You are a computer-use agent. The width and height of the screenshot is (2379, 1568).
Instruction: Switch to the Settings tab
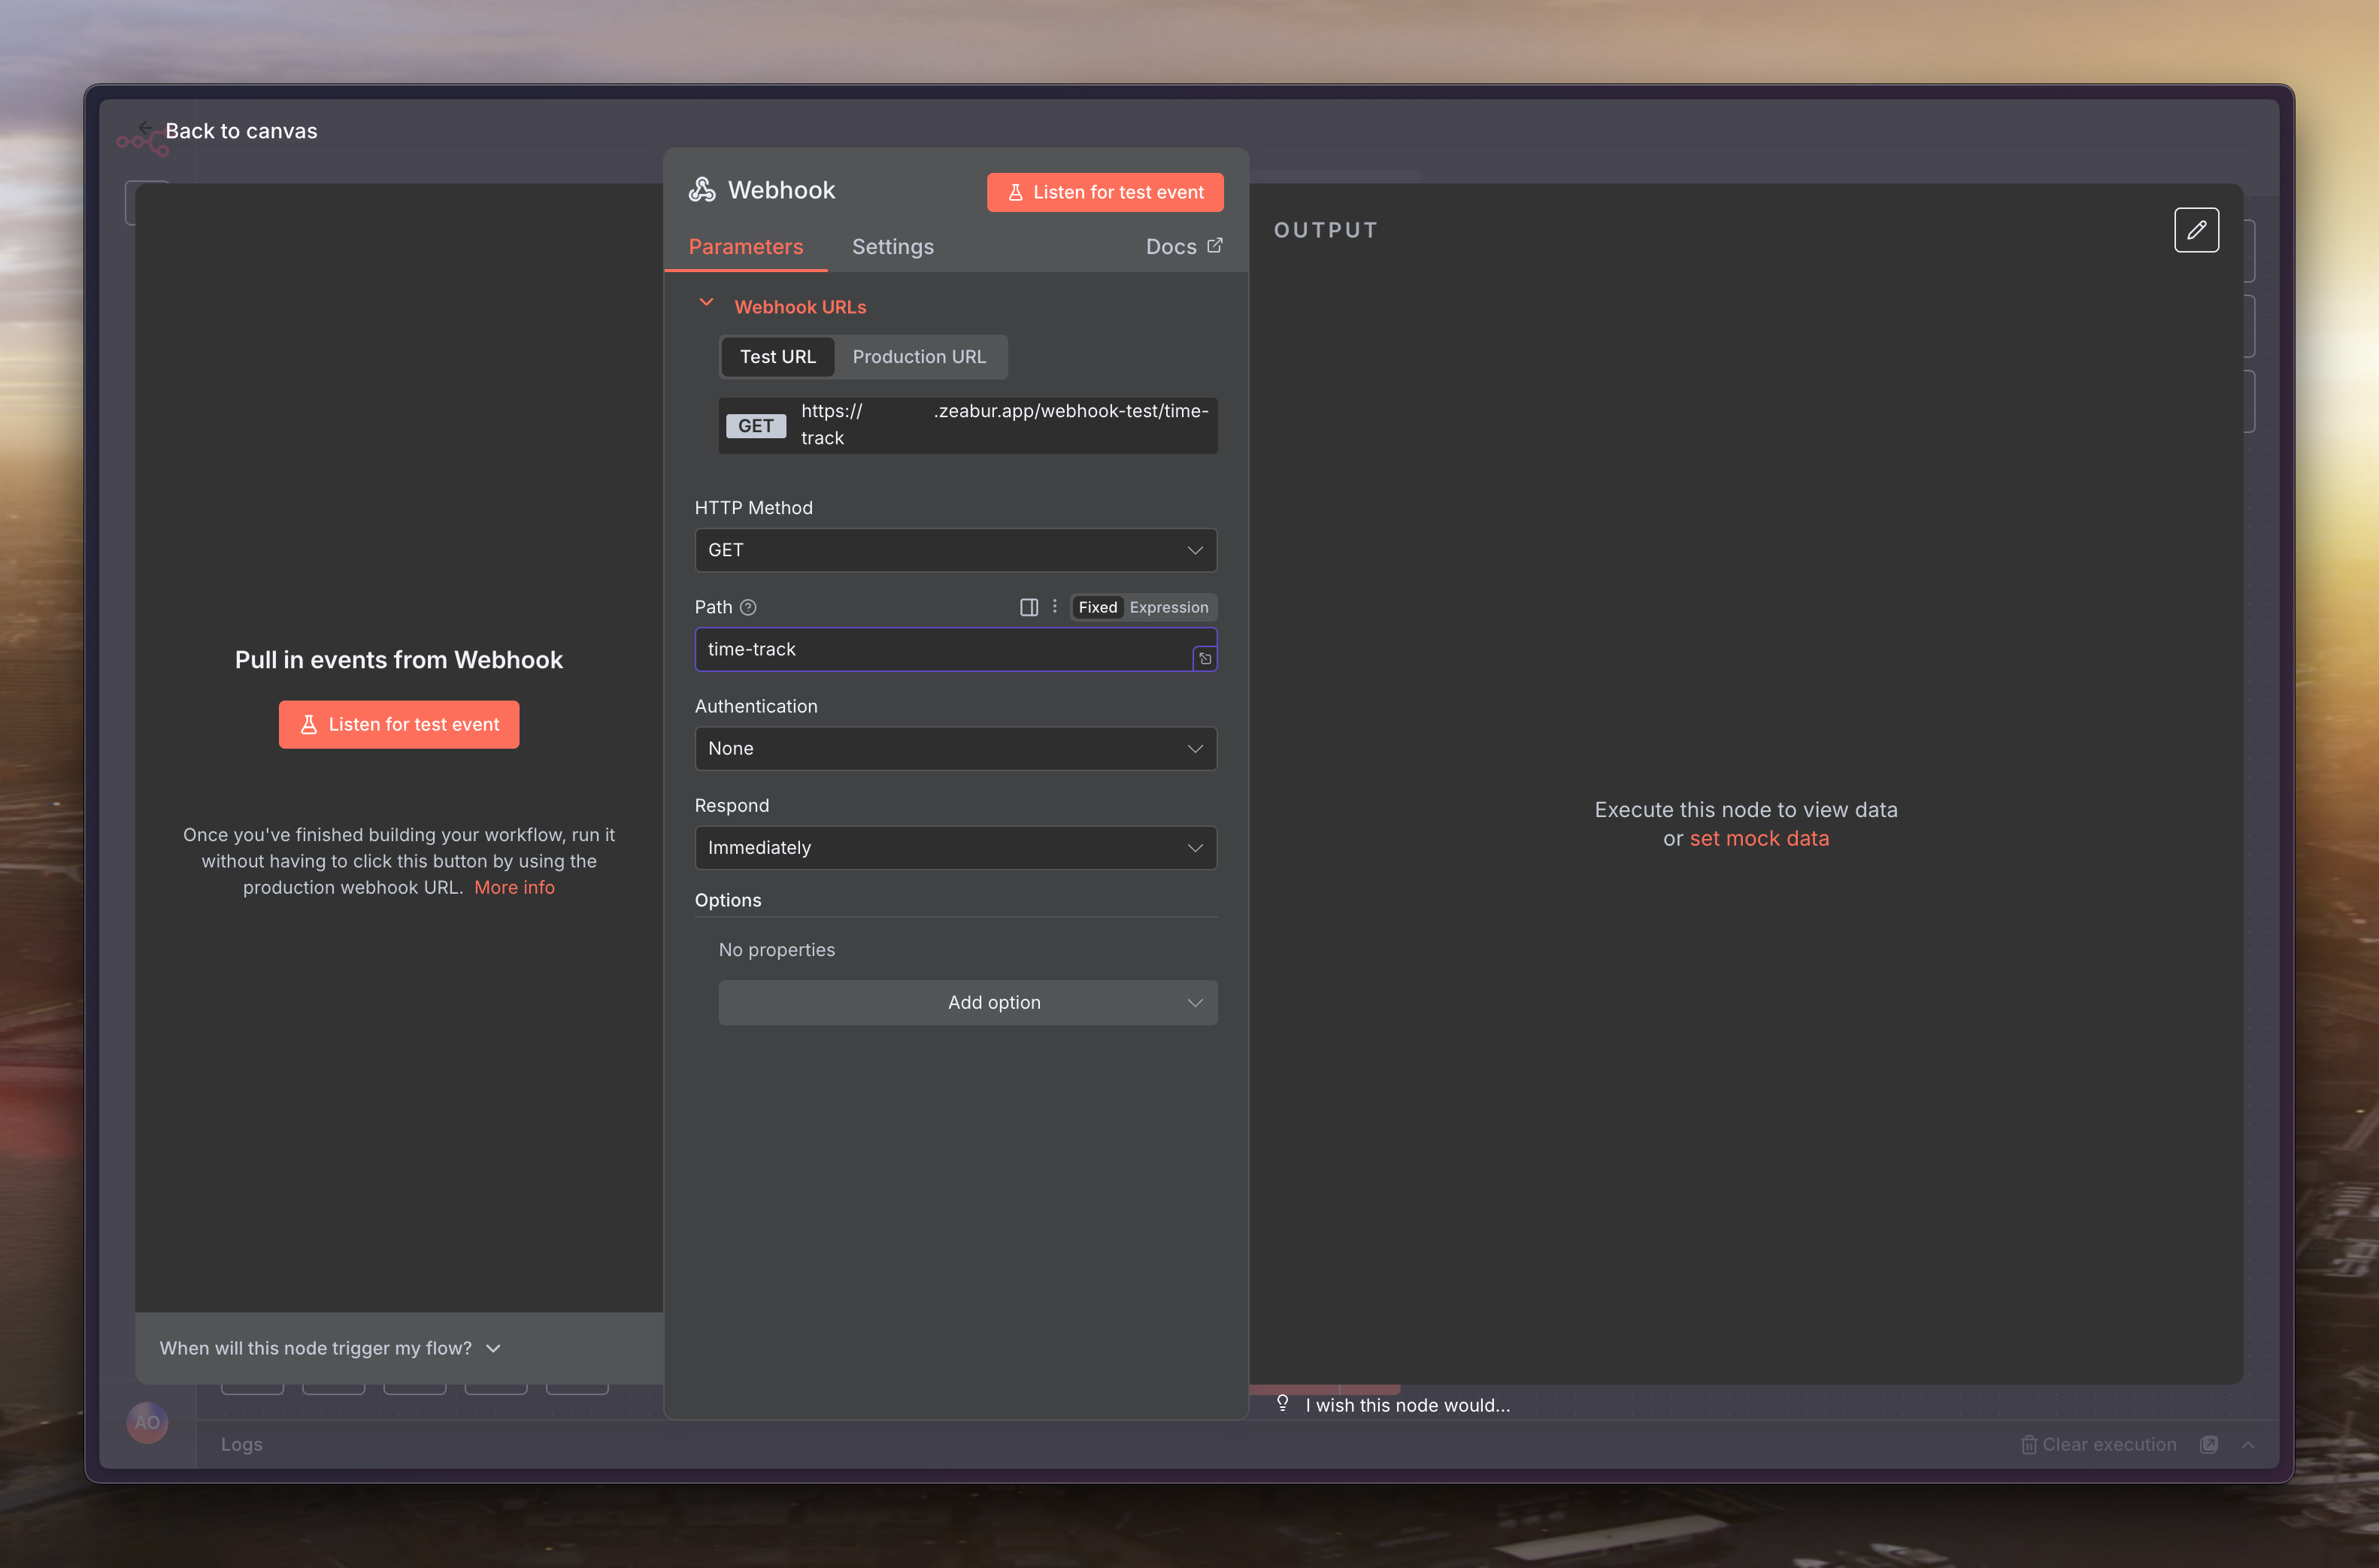892,247
